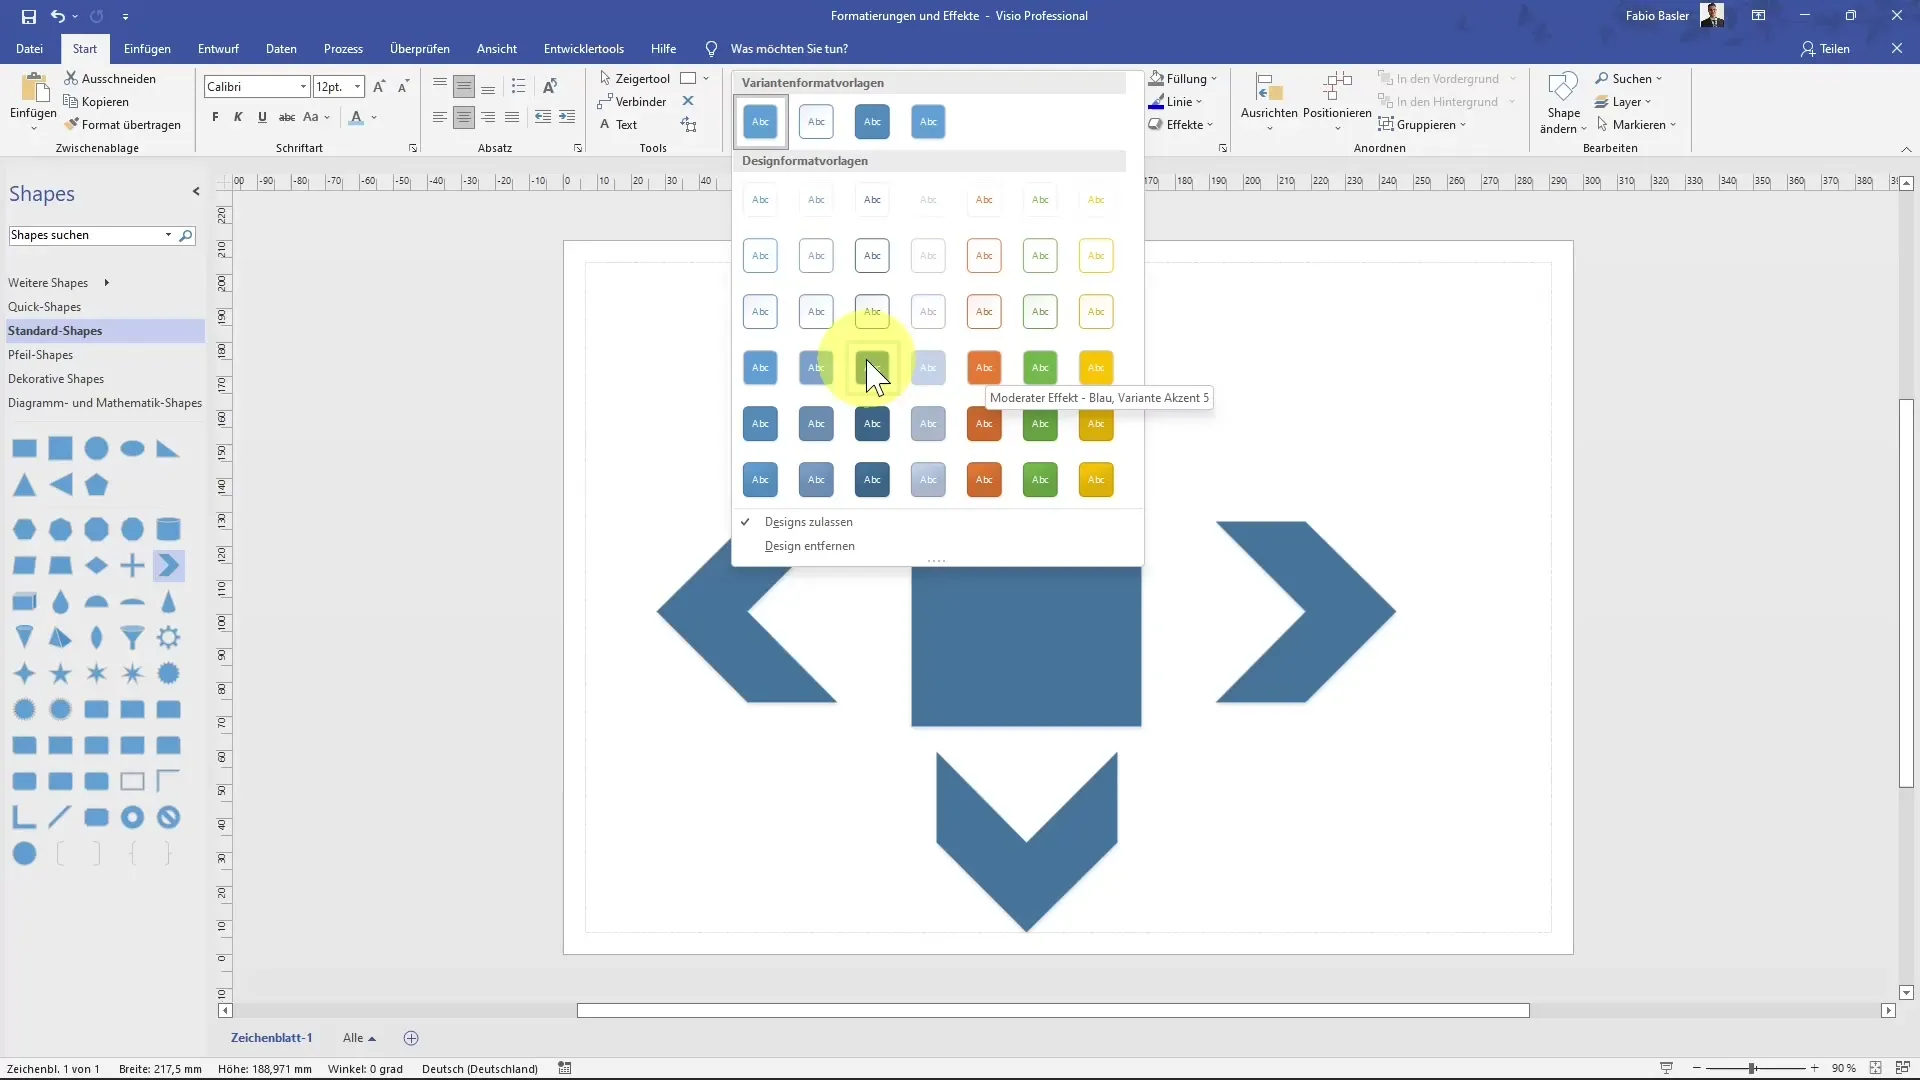The width and height of the screenshot is (1920, 1080).
Task: Select the Zeigertool pointer tool
Action: [x=634, y=78]
